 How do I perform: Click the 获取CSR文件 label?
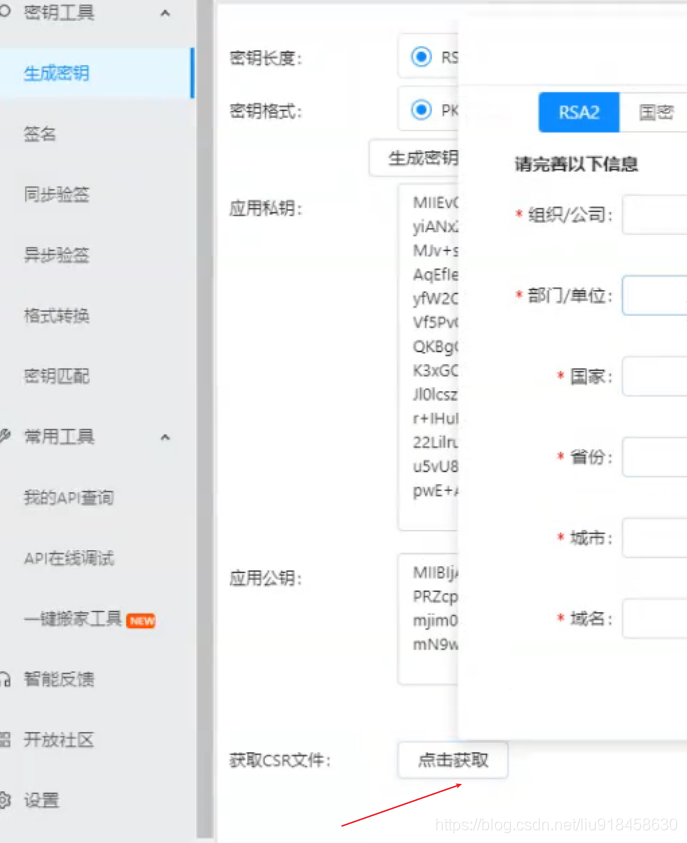coord(280,760)
